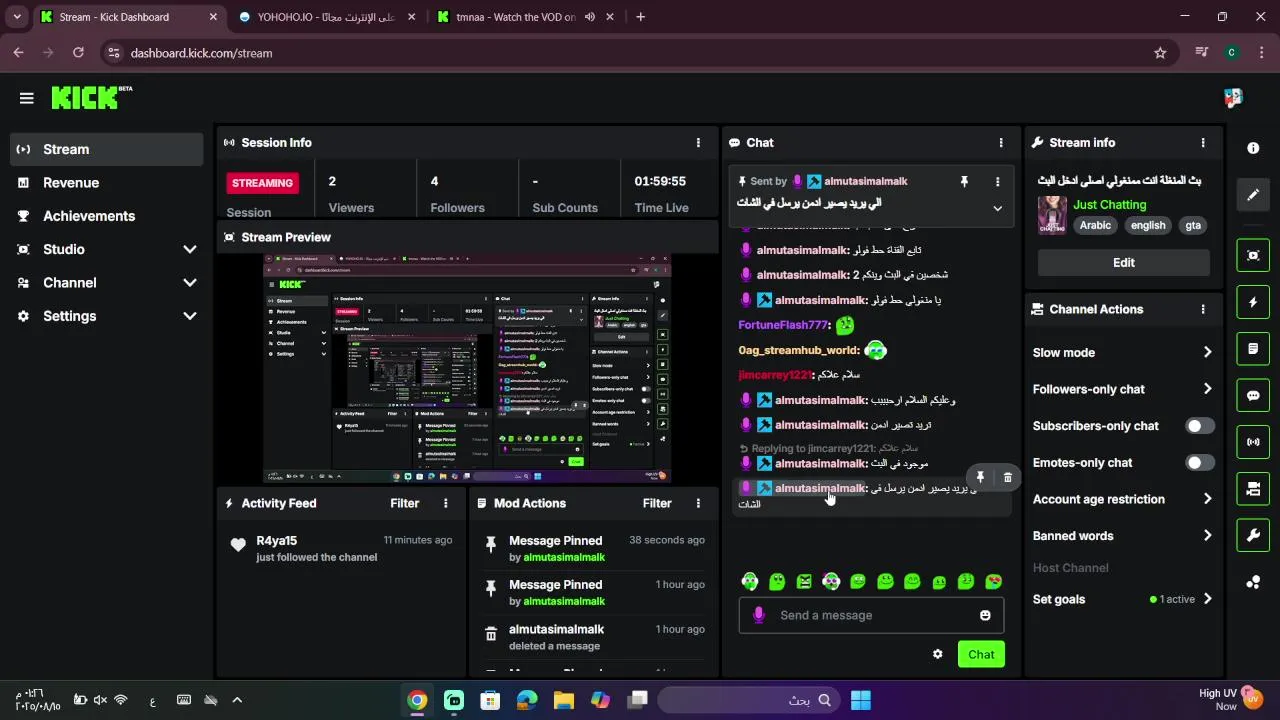Toggle the channel actions widget icon
The image size is (1280, 720).
(1253, 489)
